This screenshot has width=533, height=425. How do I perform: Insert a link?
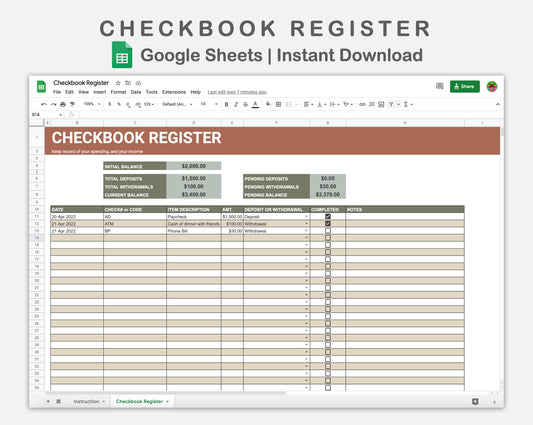362,104
